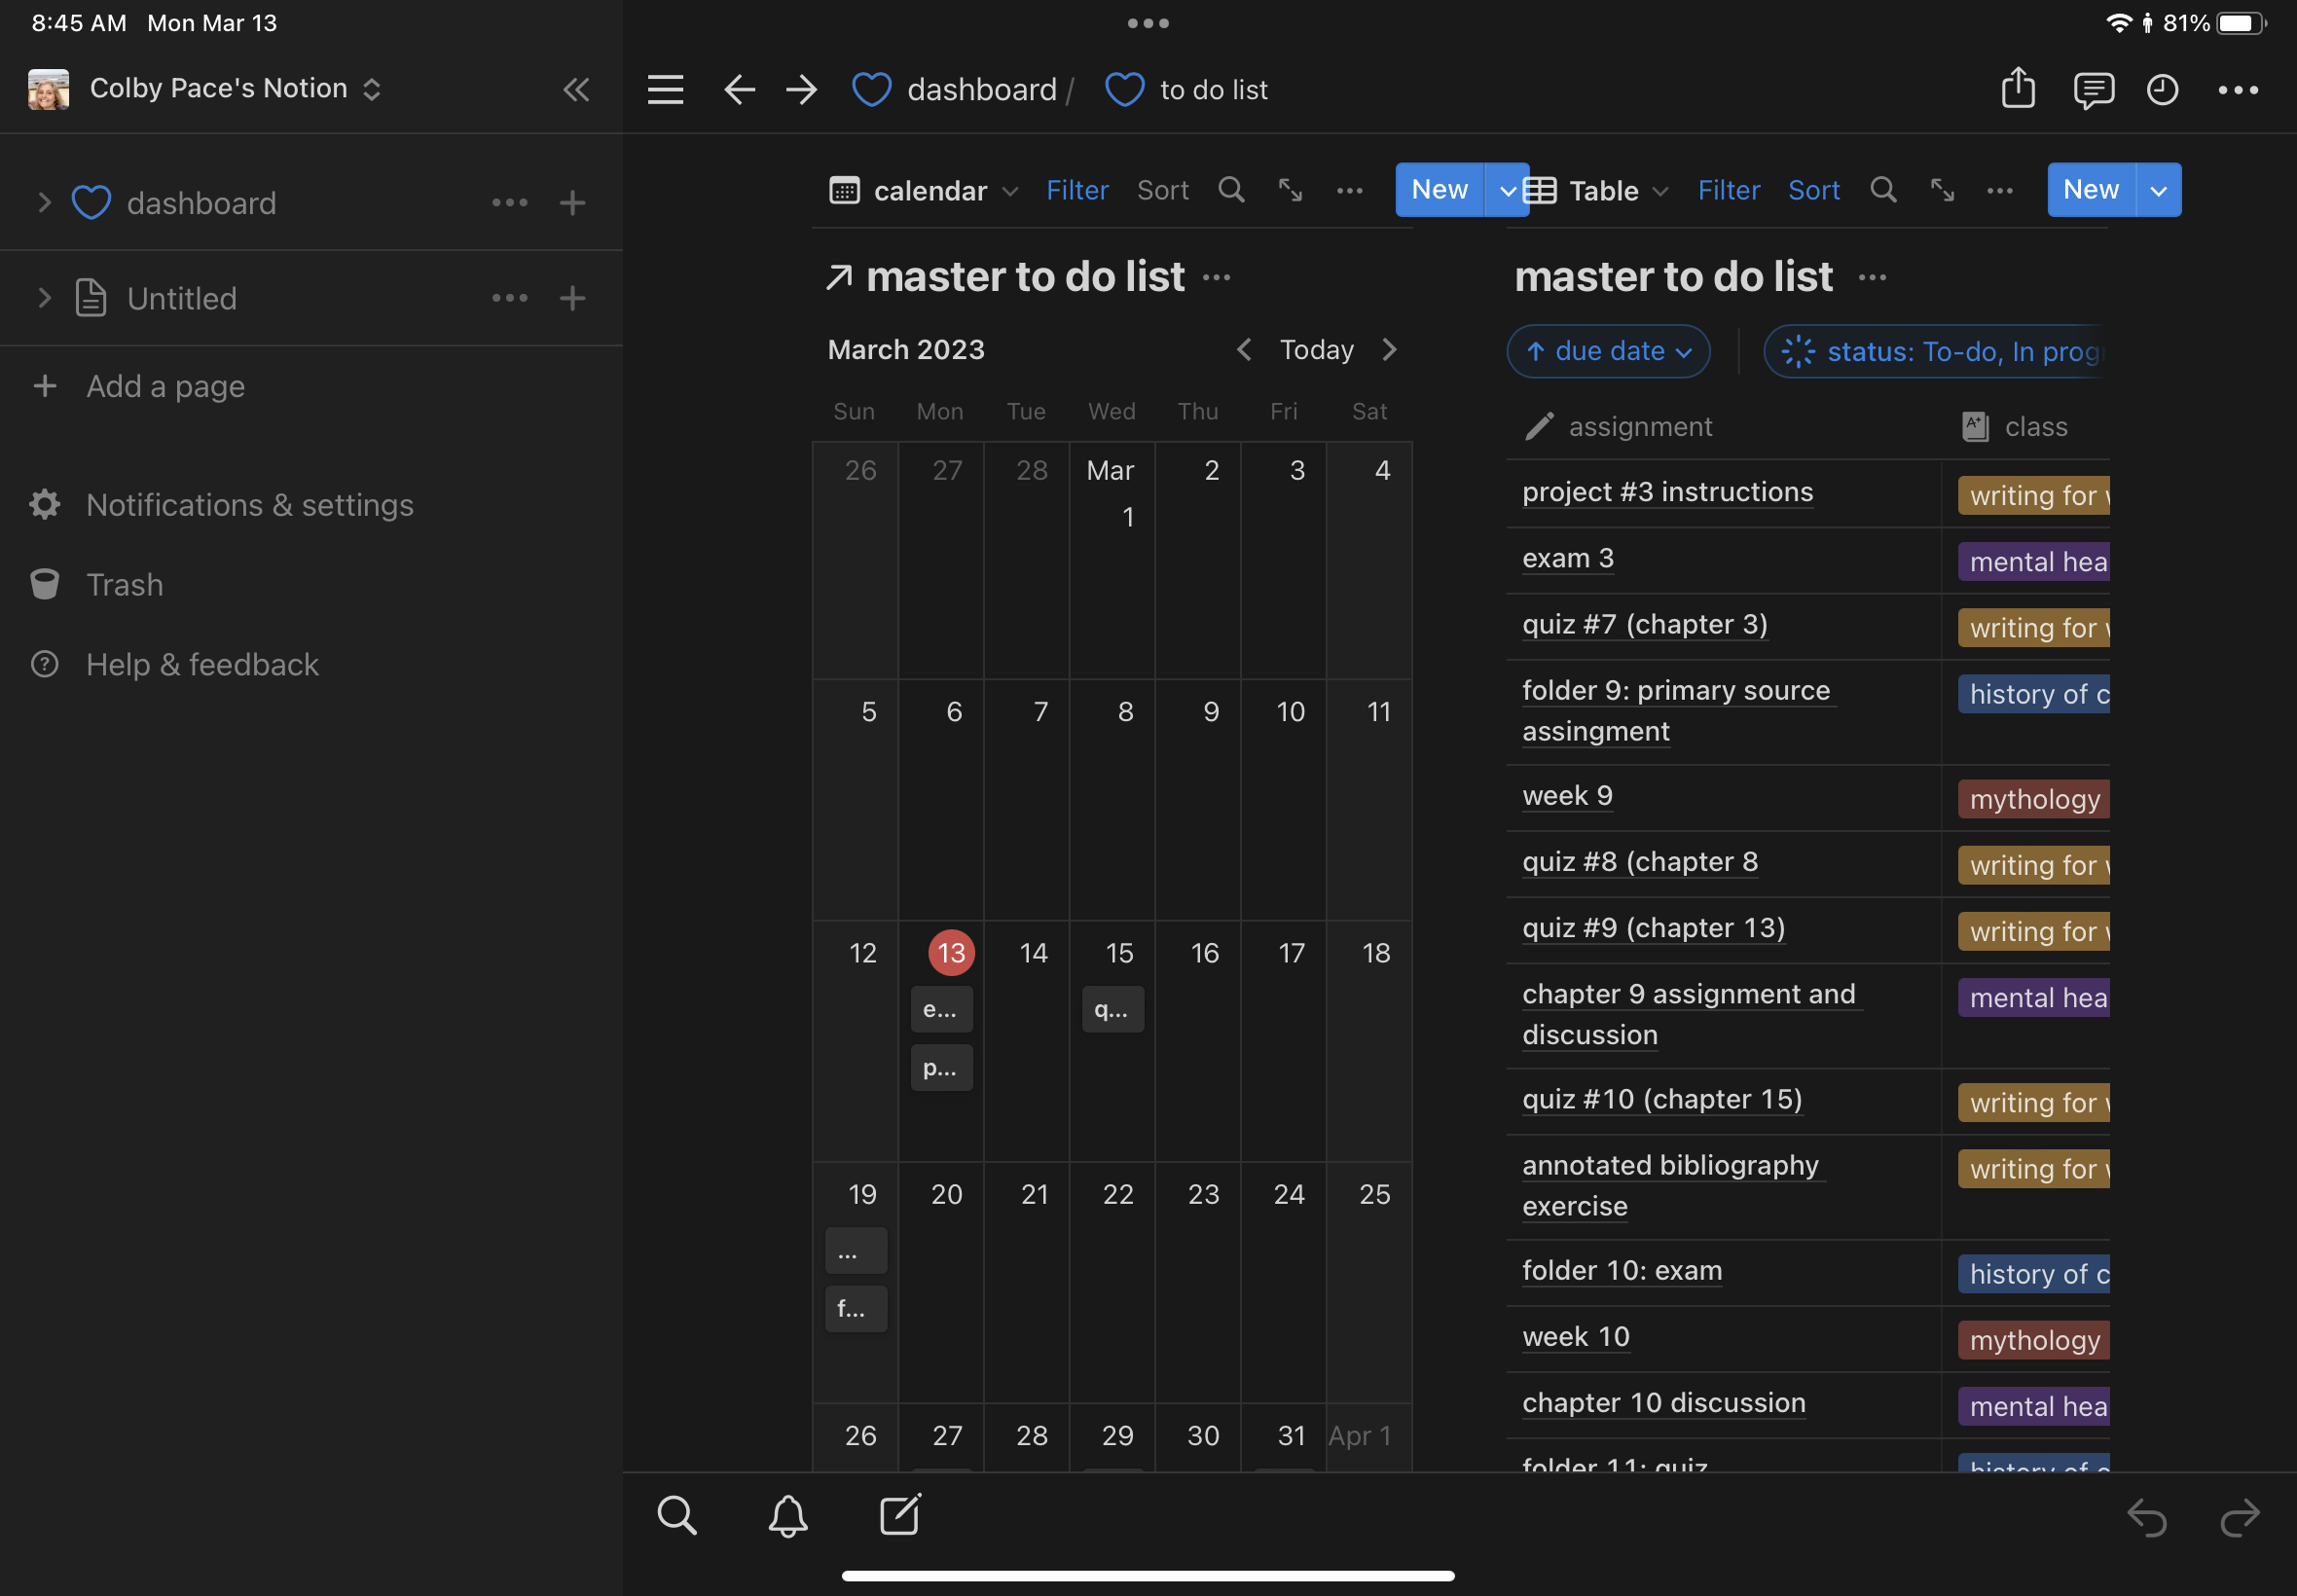The width and height of the screenshot is (2297, 1596).
Task: Click New button above the table
Action: (x=2090, y=190)
